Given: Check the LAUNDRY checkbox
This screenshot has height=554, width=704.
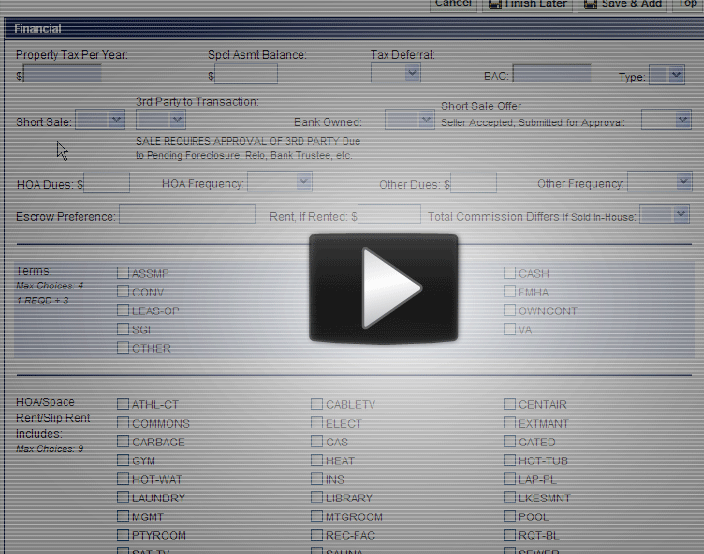Looking at the screenshot, I should tap(123, 497).
